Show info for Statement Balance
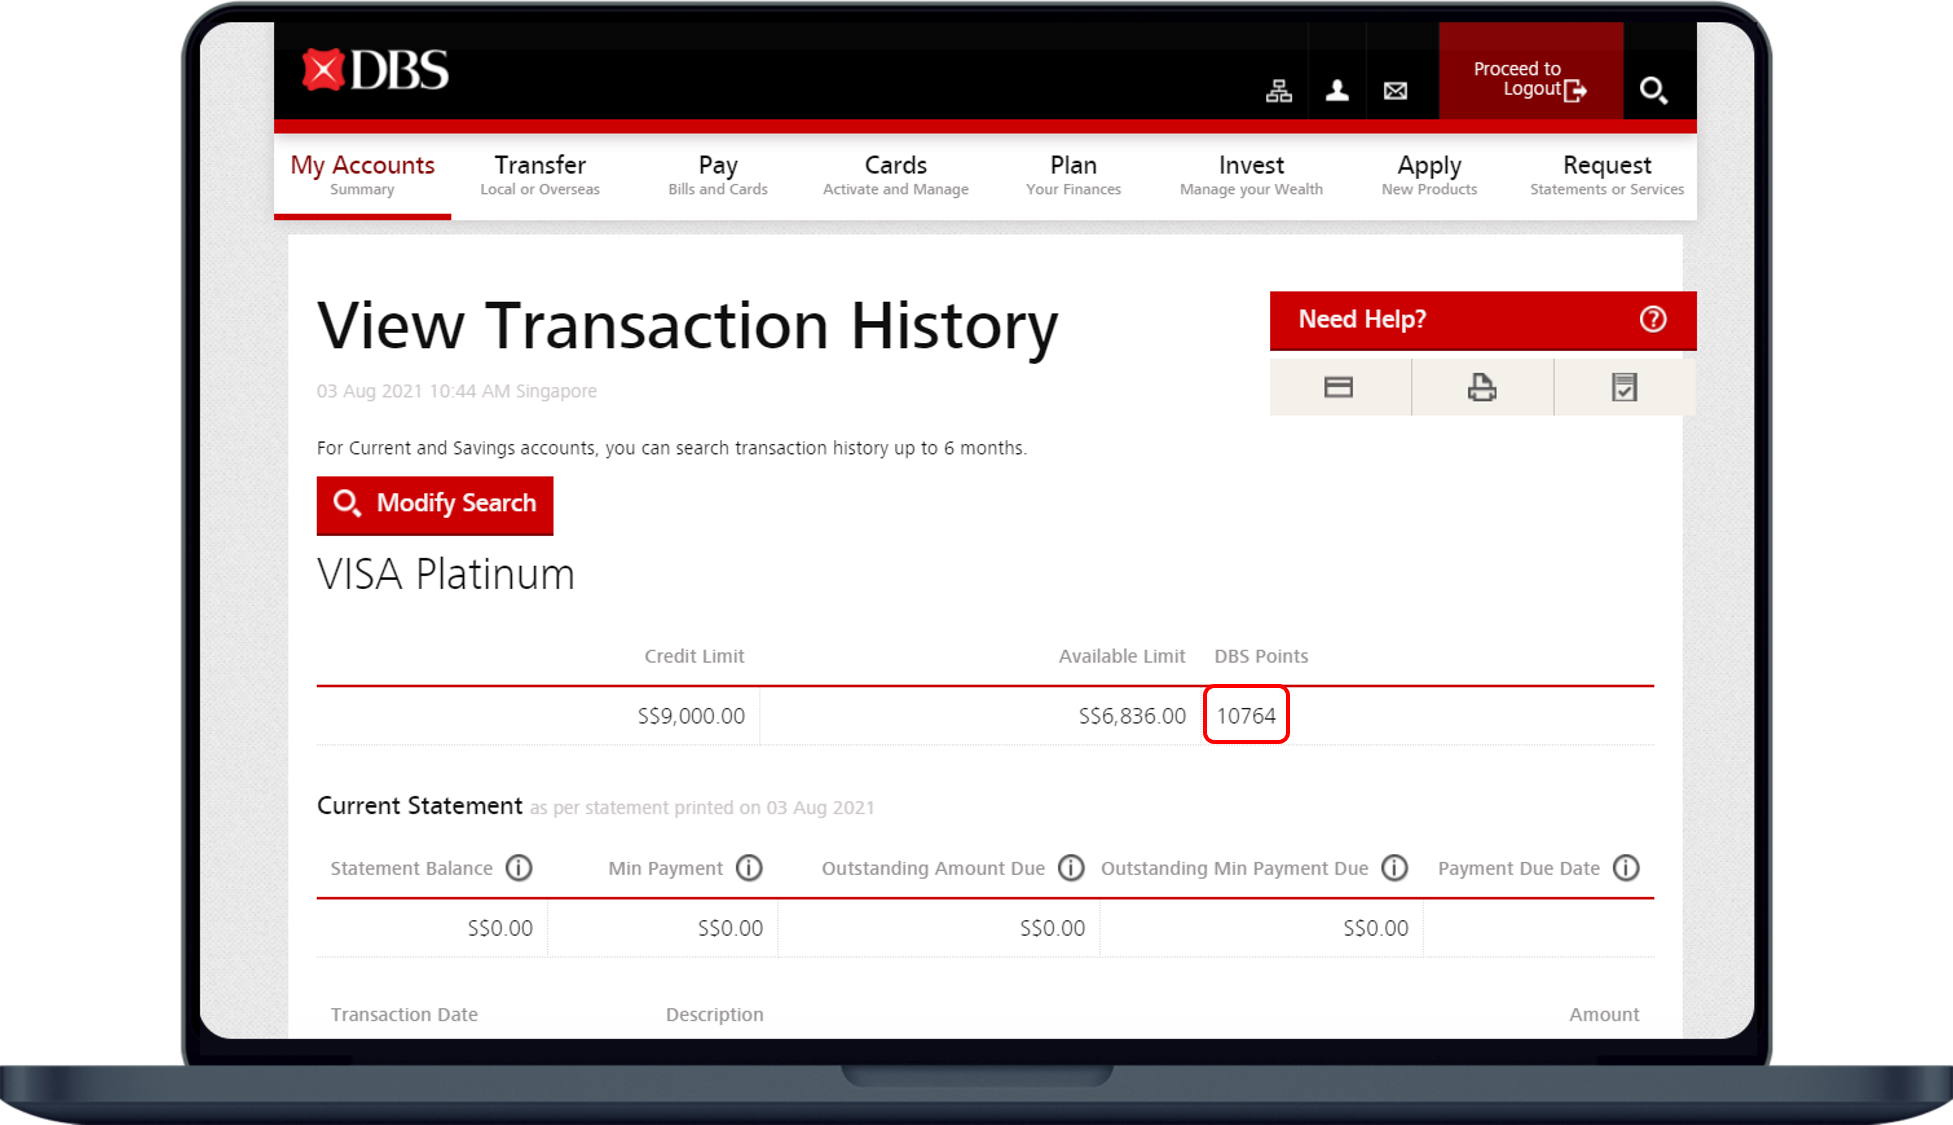This screenshot has width=1953, height=1125. pyautogui.click(x=519, y=868)
